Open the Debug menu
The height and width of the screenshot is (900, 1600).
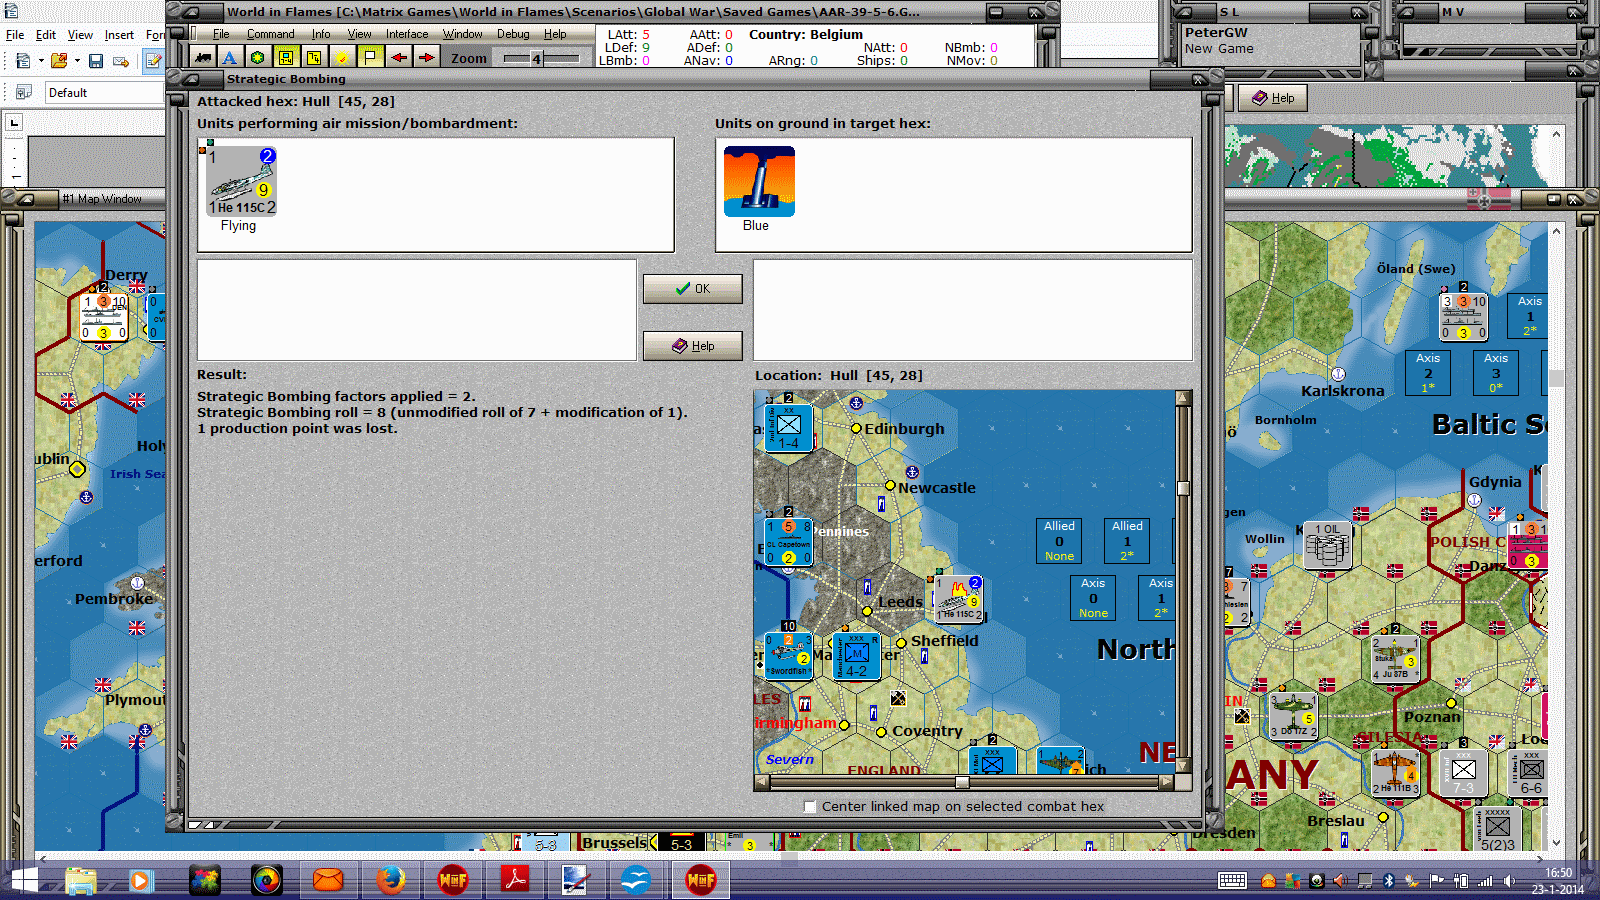click(513, 34)
